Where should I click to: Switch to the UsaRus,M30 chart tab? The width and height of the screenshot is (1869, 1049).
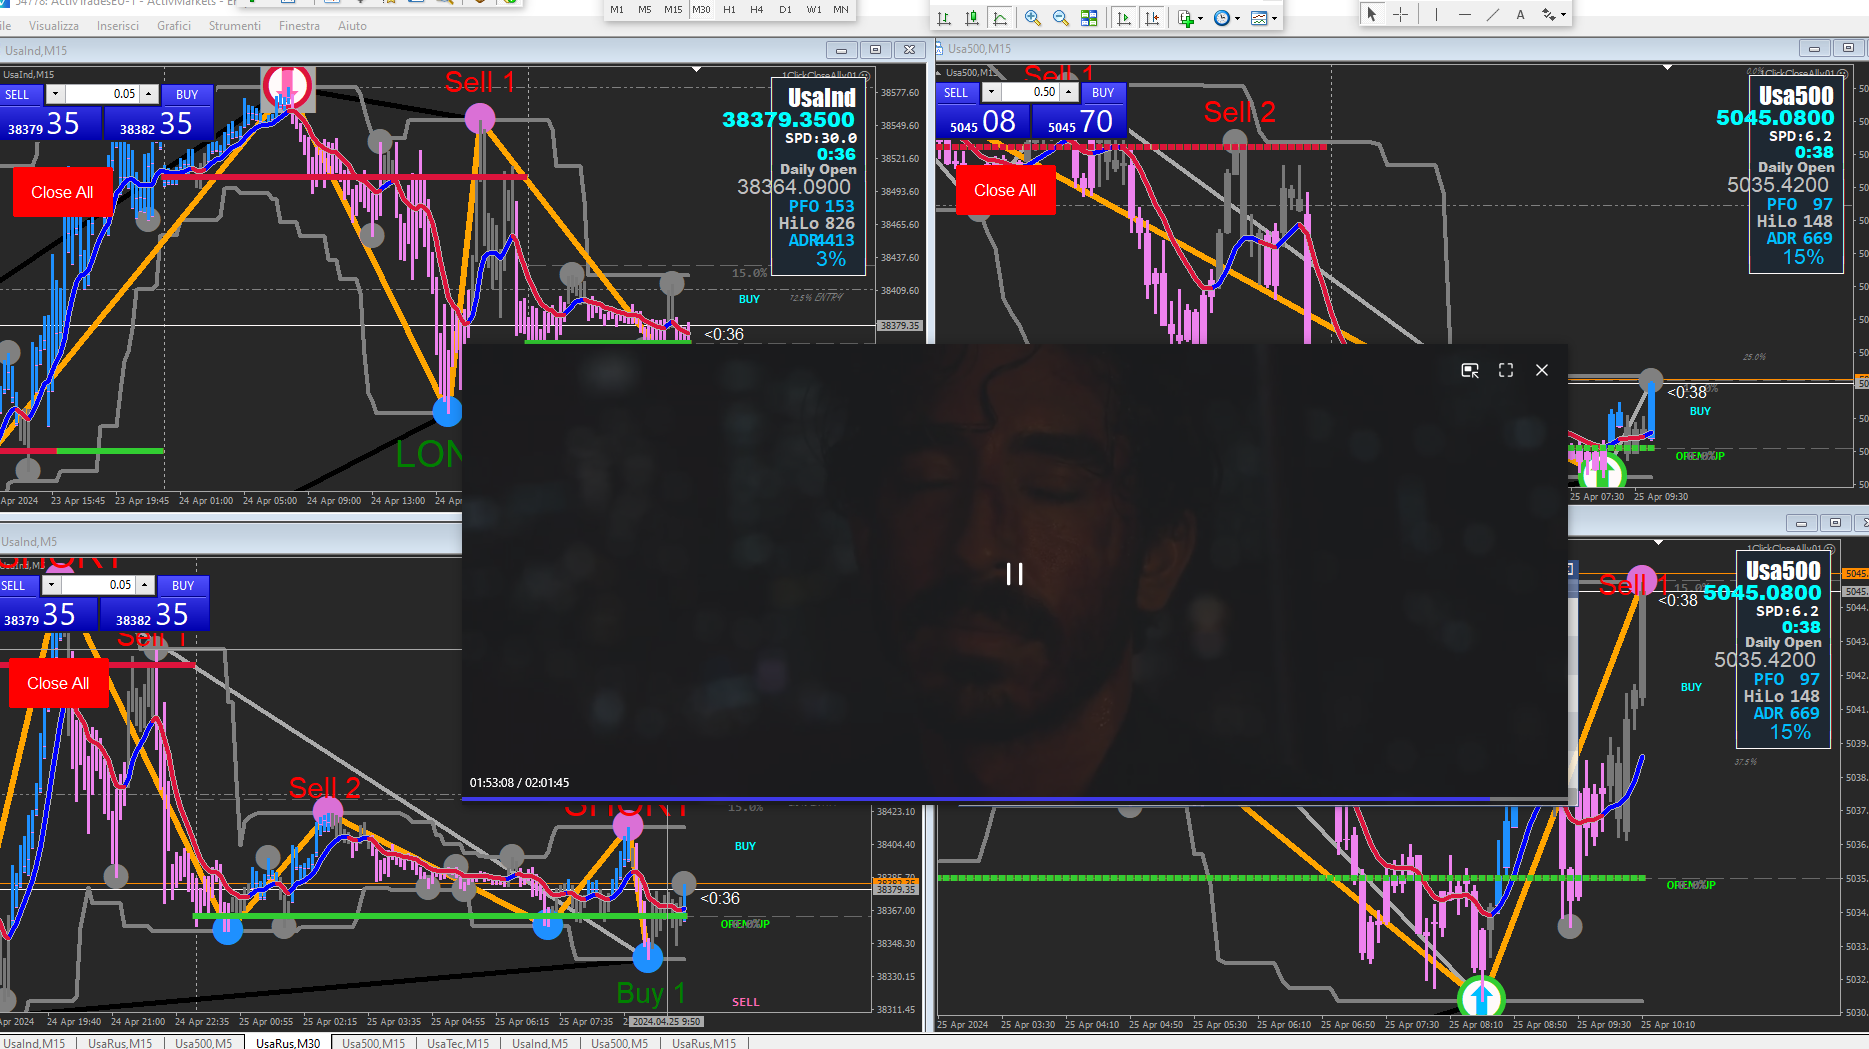[x=288, y=1043]
